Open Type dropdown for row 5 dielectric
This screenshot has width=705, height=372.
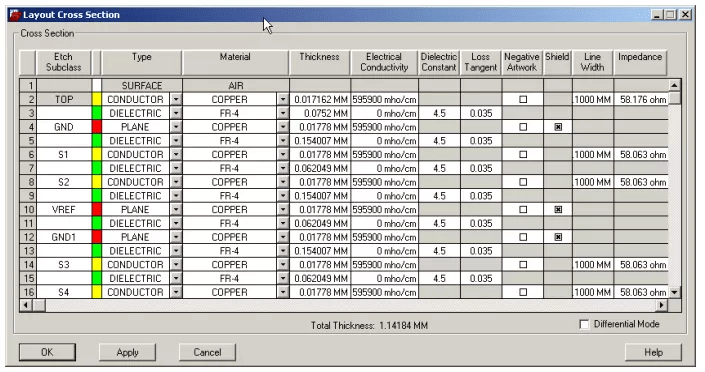(176, 141)
